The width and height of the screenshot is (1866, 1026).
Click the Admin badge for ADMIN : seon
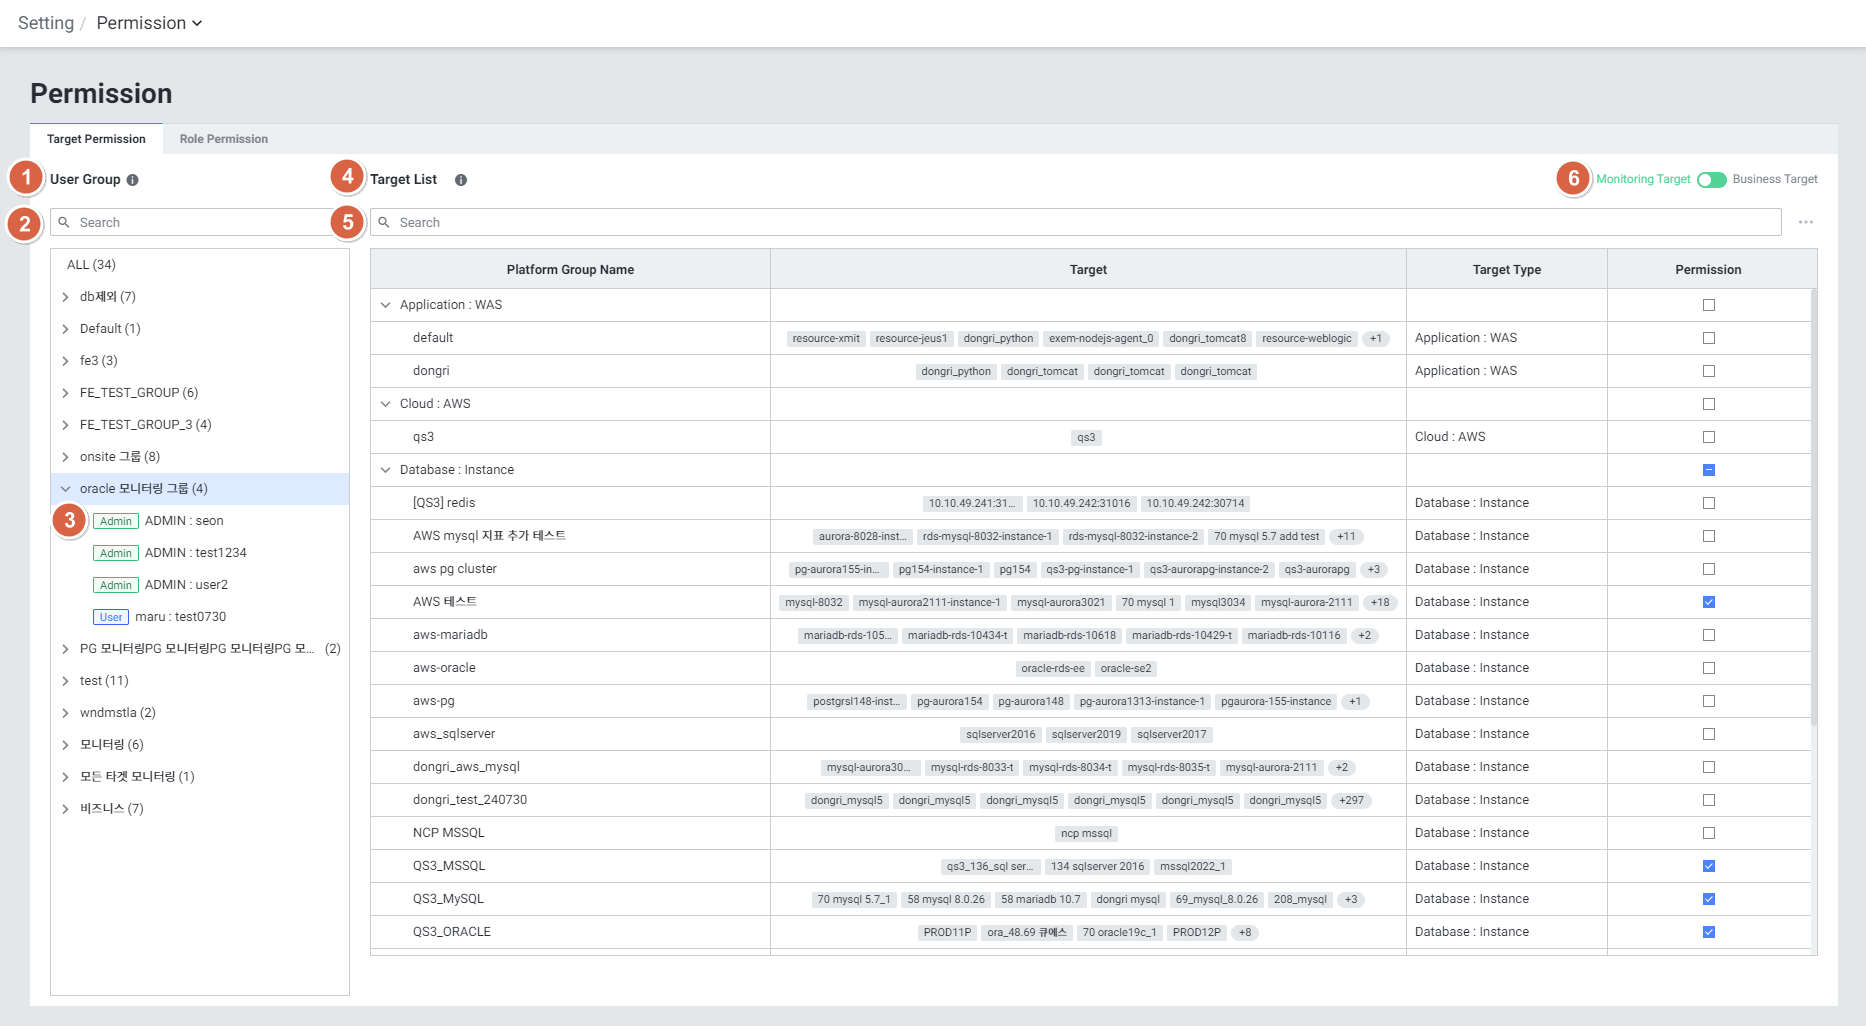(116, 521)
